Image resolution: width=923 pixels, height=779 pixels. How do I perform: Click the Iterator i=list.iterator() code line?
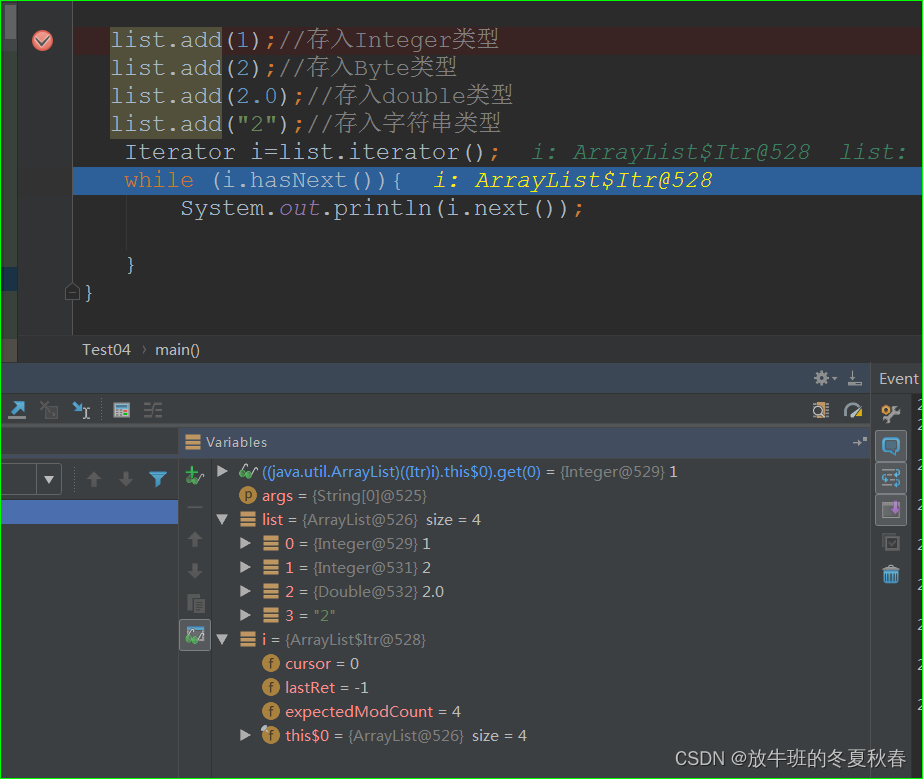click(312, 152)
